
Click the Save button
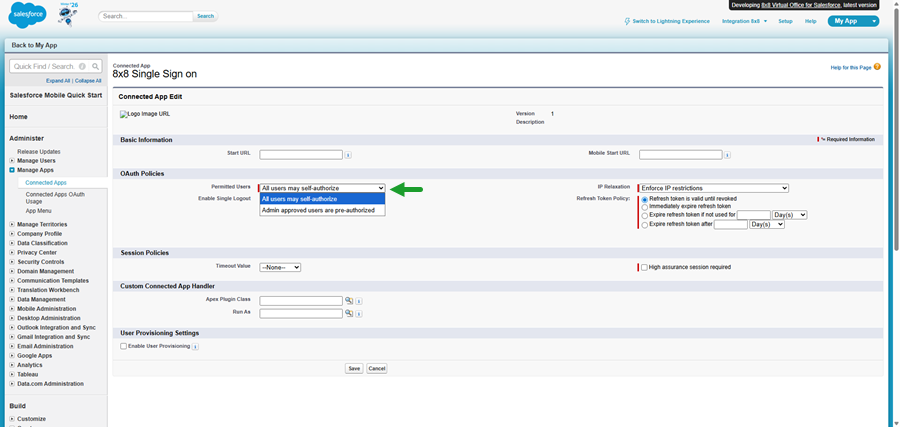354,368
